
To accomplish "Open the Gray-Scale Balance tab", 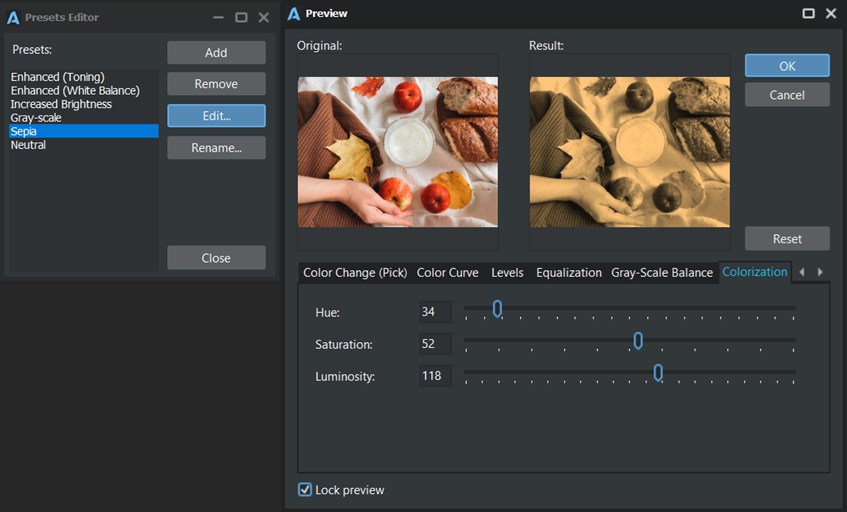I will (x=661, y=272).
